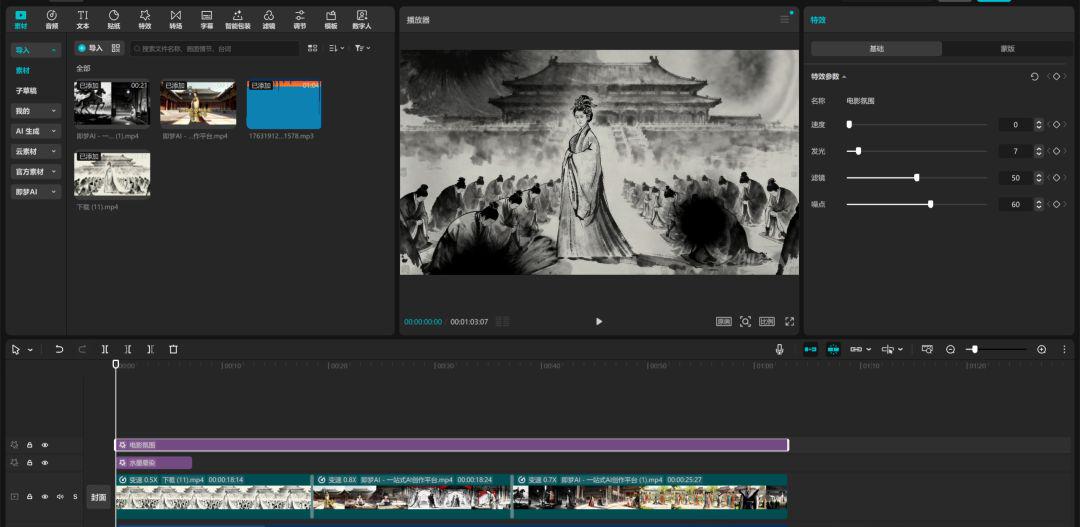Select the 17631912...1578.mp3 audio thumbnail
This screenshot has height=527, width=1080.
pyautogui.click(x=284, y=105)
